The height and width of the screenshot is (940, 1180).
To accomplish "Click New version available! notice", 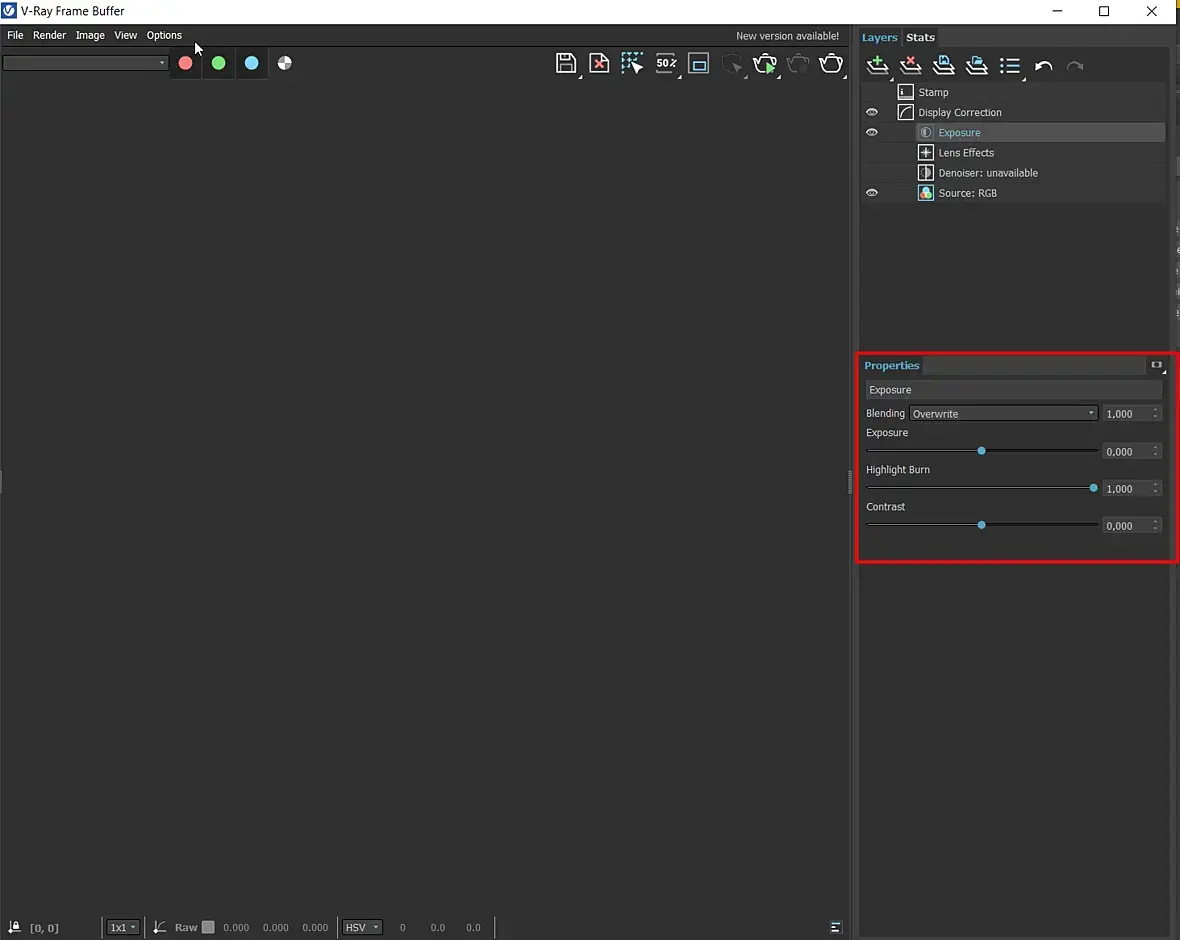I will [x=787, y=36].
